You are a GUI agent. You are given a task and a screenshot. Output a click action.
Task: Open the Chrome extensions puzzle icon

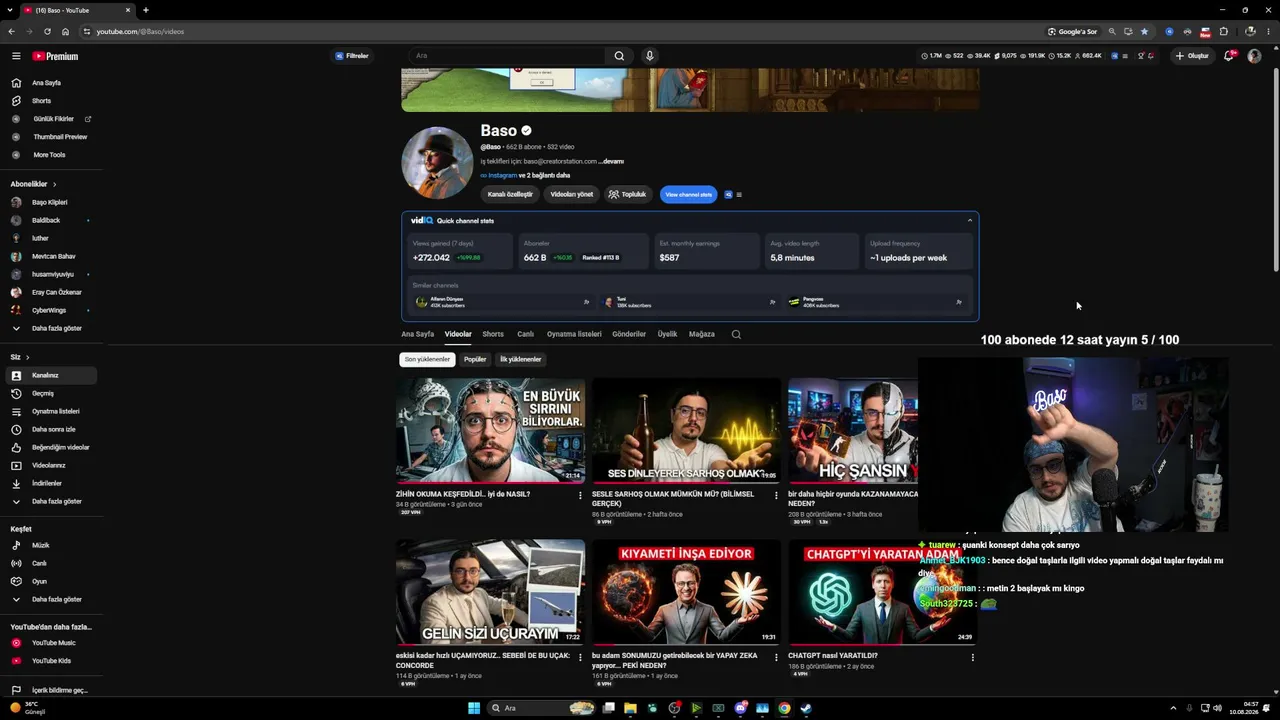1223,31
